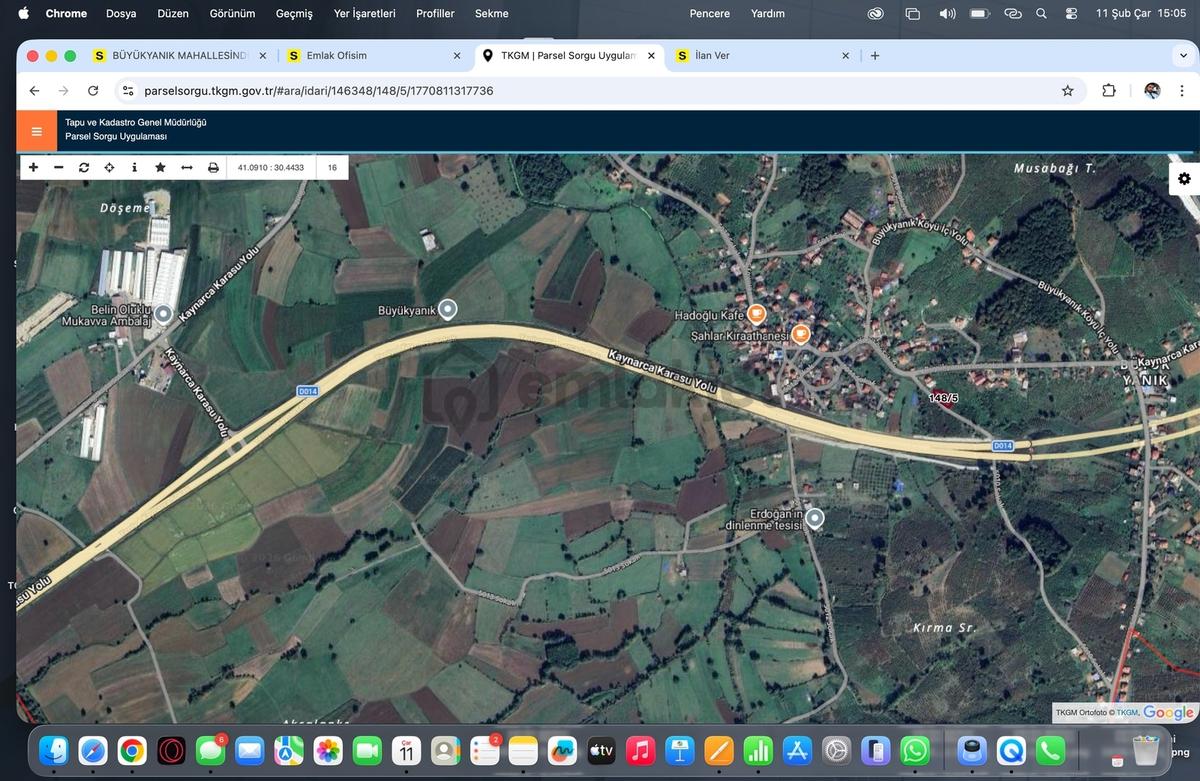
Task: Click the star favorites tool
Action: click(160, 168)
